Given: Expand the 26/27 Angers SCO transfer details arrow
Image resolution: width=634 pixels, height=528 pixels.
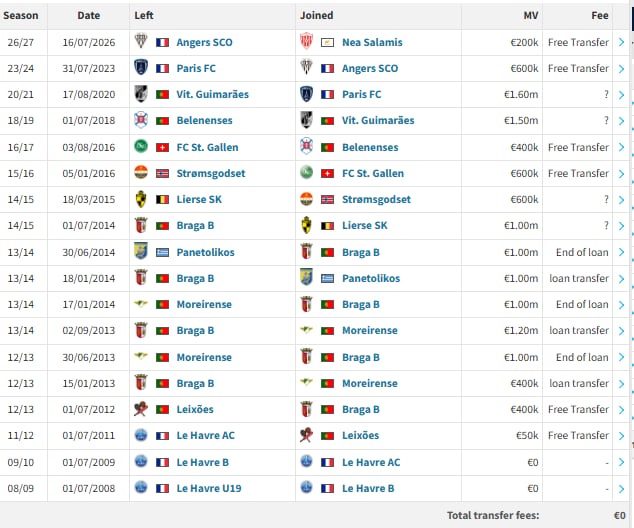Looking at the screenshot, I should [621, 42].
